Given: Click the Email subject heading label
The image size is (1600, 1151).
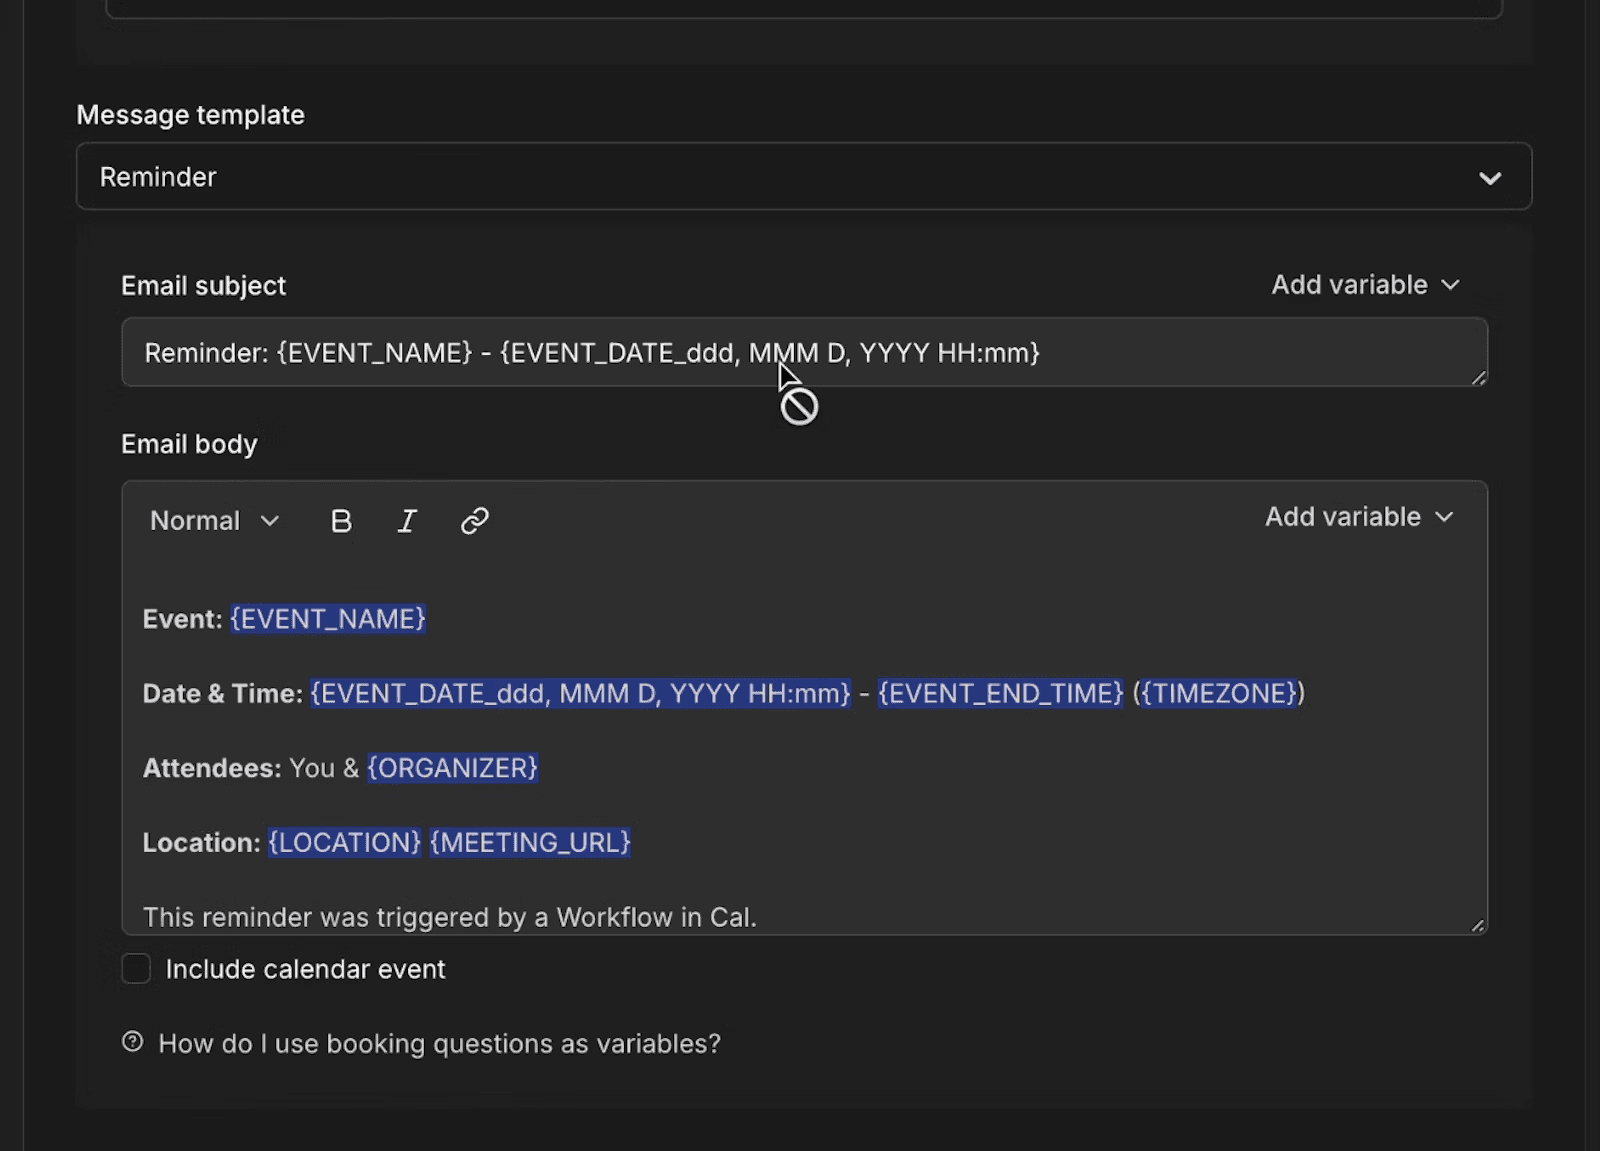Looking at the screenshot, I should 203,286.
